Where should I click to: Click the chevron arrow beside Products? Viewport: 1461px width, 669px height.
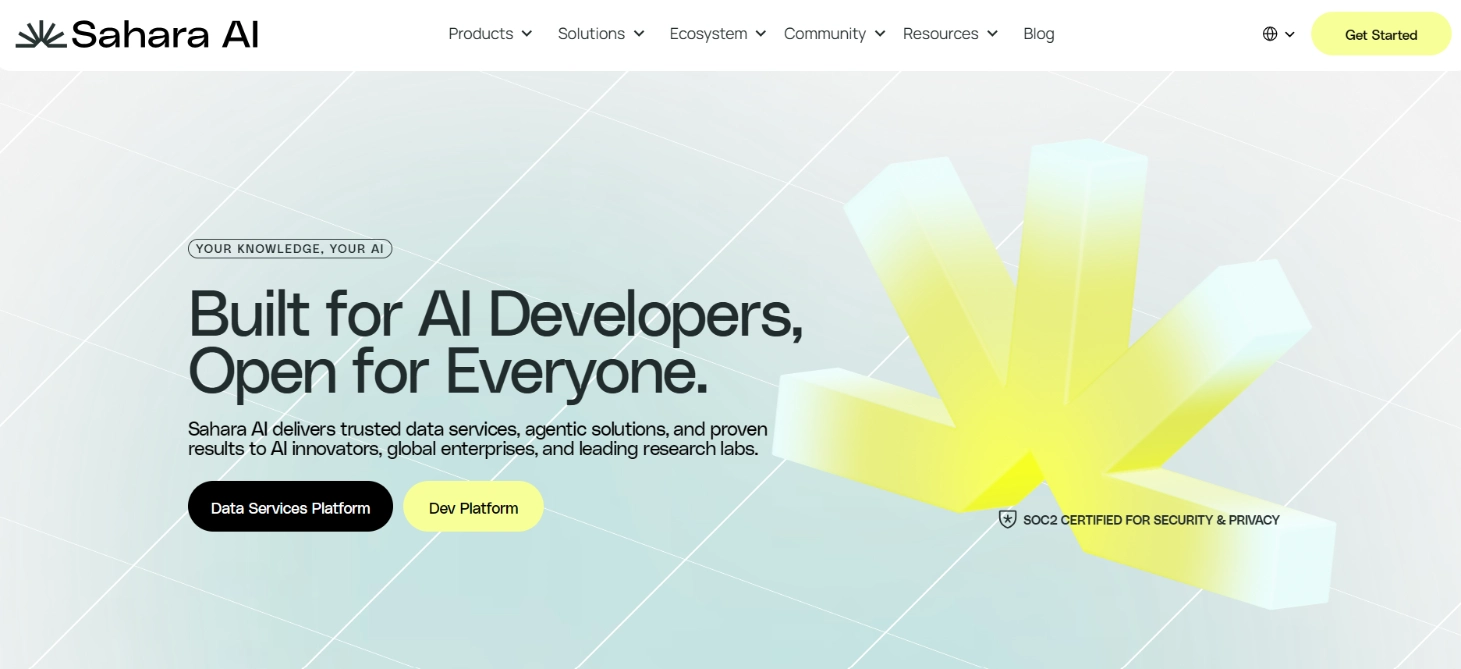(527, 34)
